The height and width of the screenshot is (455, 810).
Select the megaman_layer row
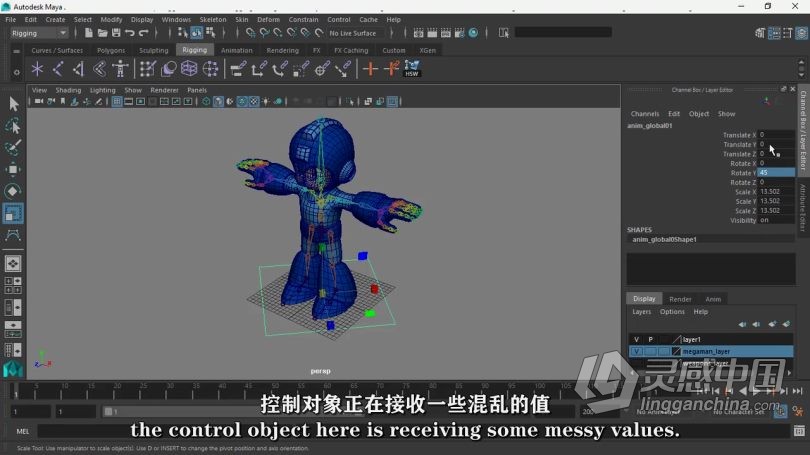tap(711, 352)
